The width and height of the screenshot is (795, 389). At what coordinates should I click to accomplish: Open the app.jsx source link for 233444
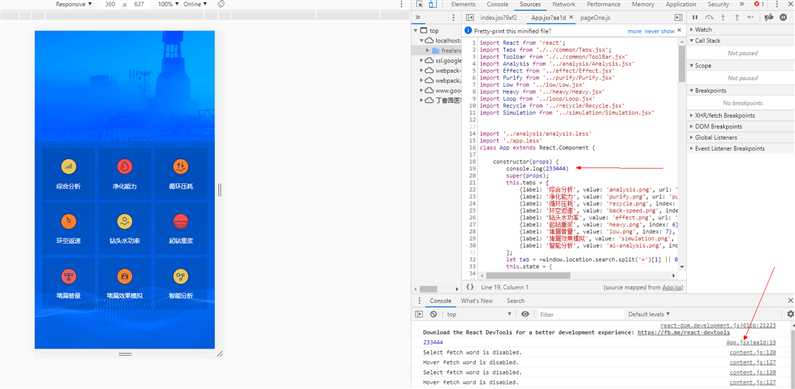click(x=751, y=343)
